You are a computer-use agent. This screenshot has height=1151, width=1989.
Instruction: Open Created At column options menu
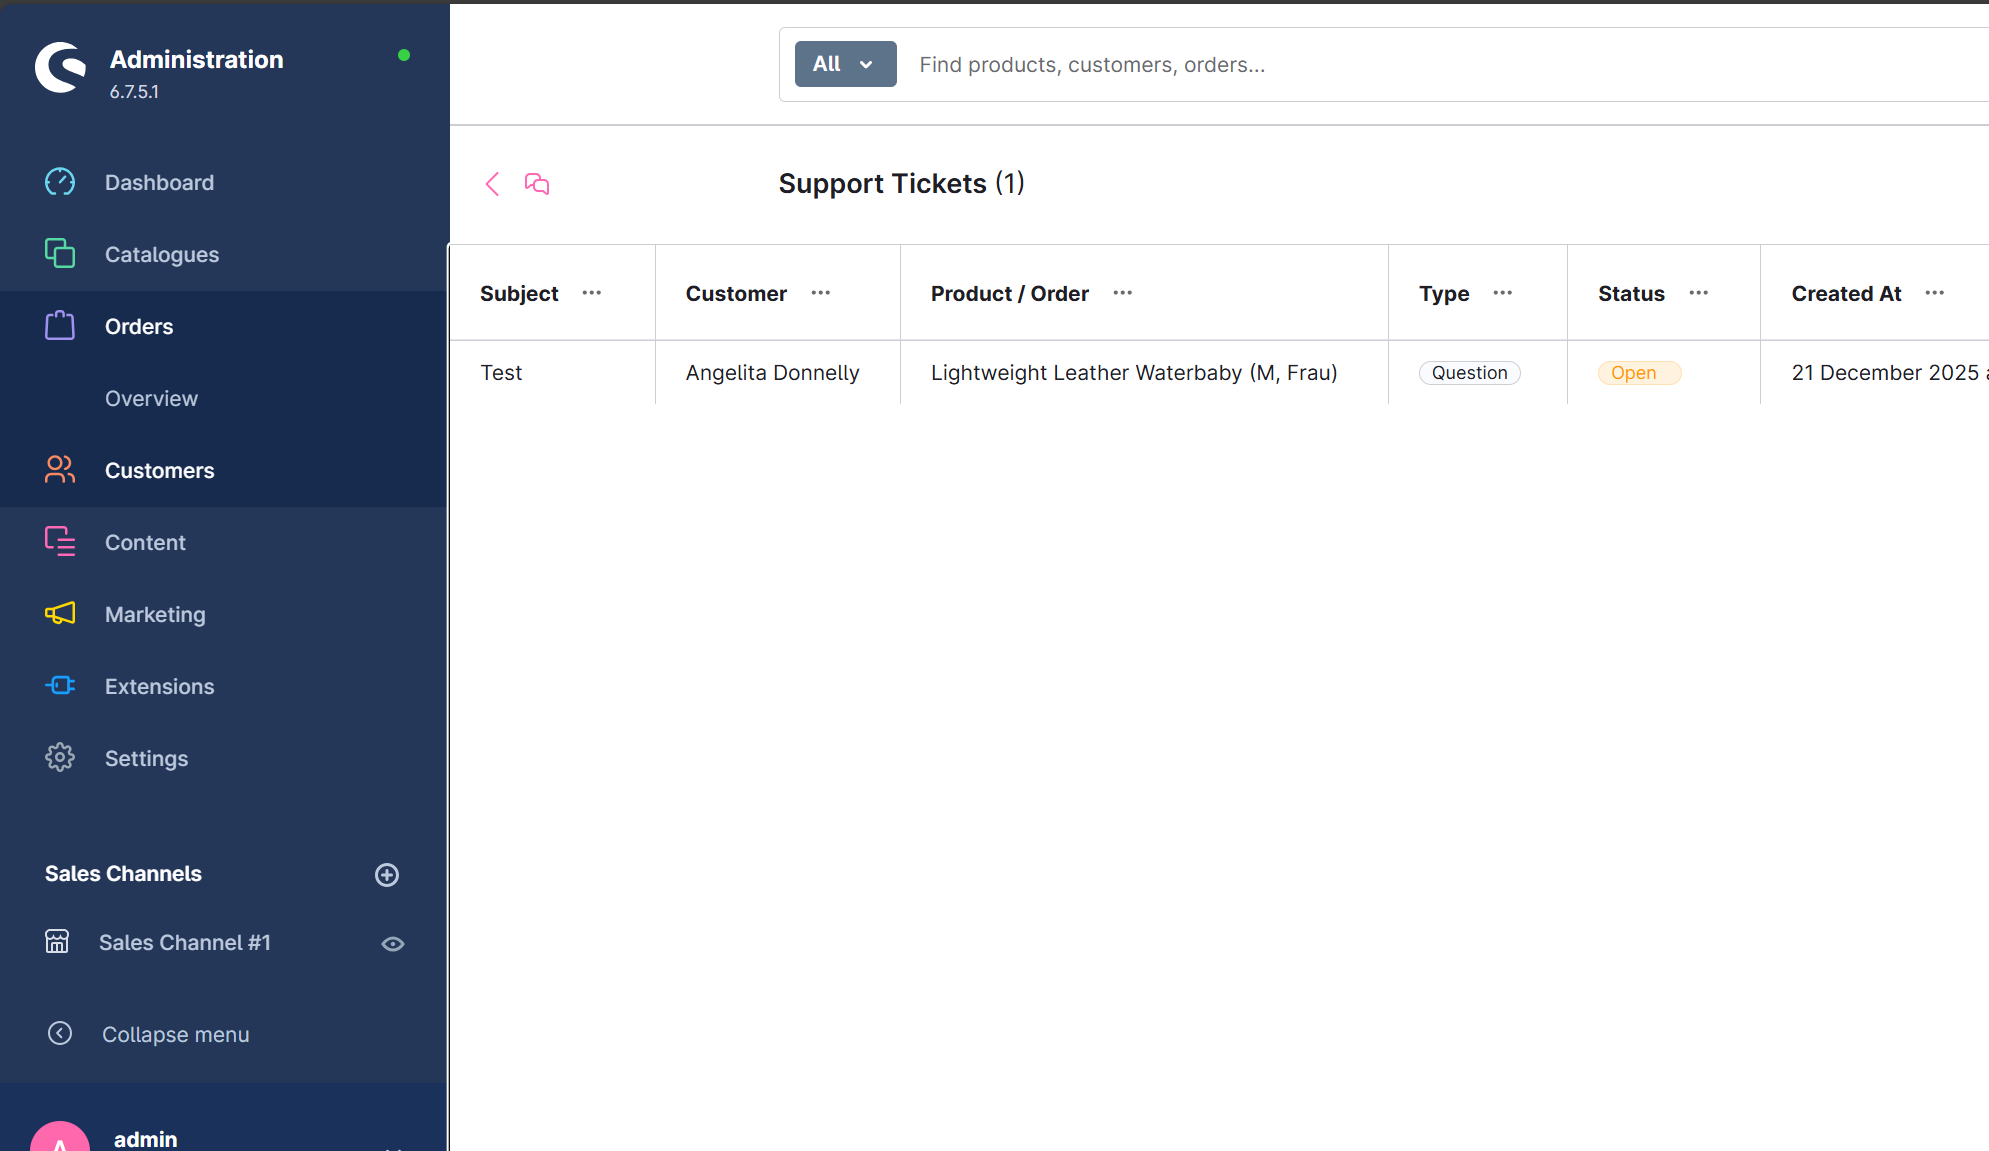1935,293
